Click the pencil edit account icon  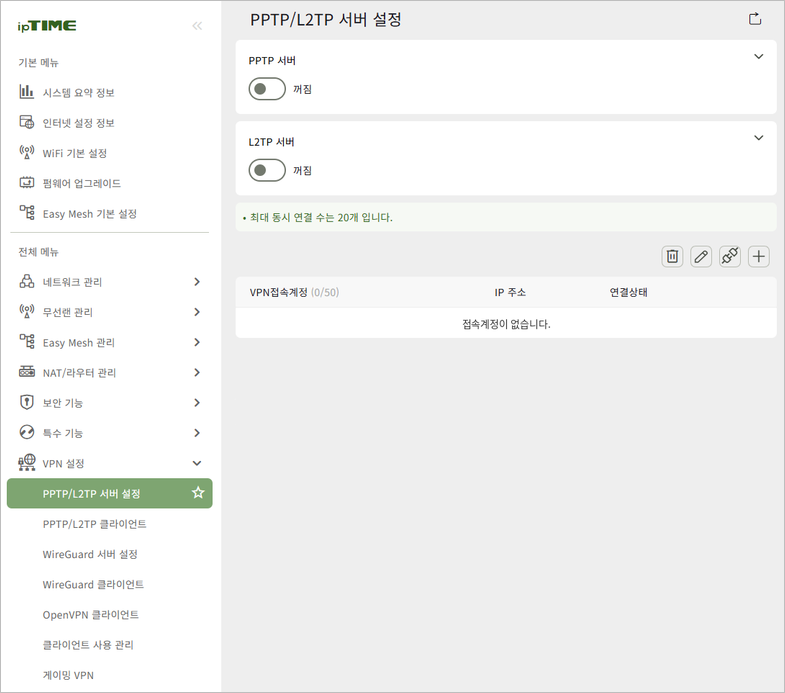point(701,256)
